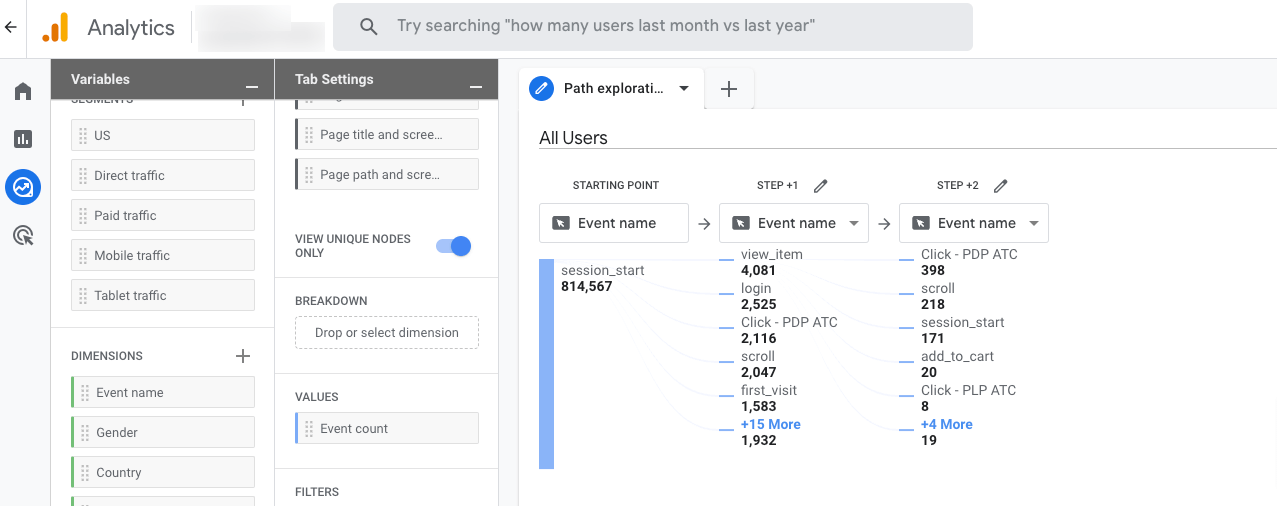Expand +15 More nodes in step 1
Screen dimensions: 1277x506
[x=770, y=424]
